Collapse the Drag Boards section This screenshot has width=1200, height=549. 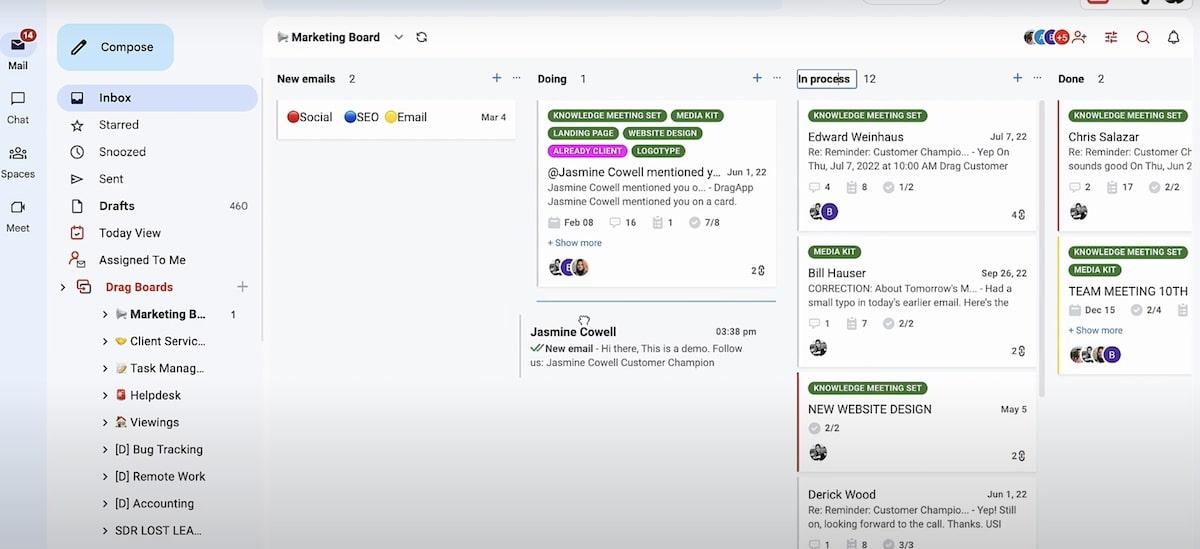tap(63, 287)
